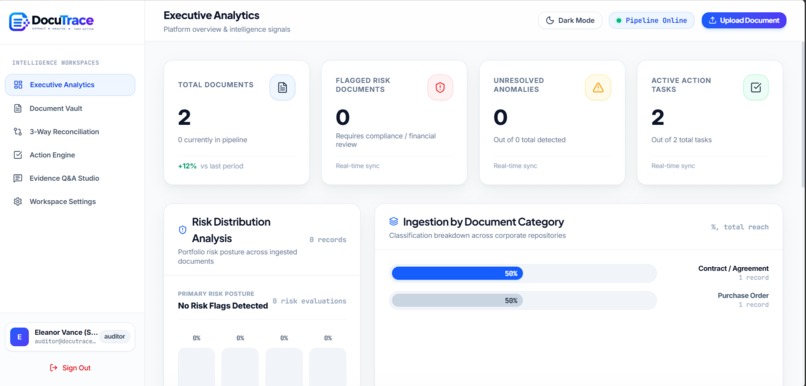Screen dimensions: 806x386
Task: Click the auditor@docutrace email text
Action: 65,342
